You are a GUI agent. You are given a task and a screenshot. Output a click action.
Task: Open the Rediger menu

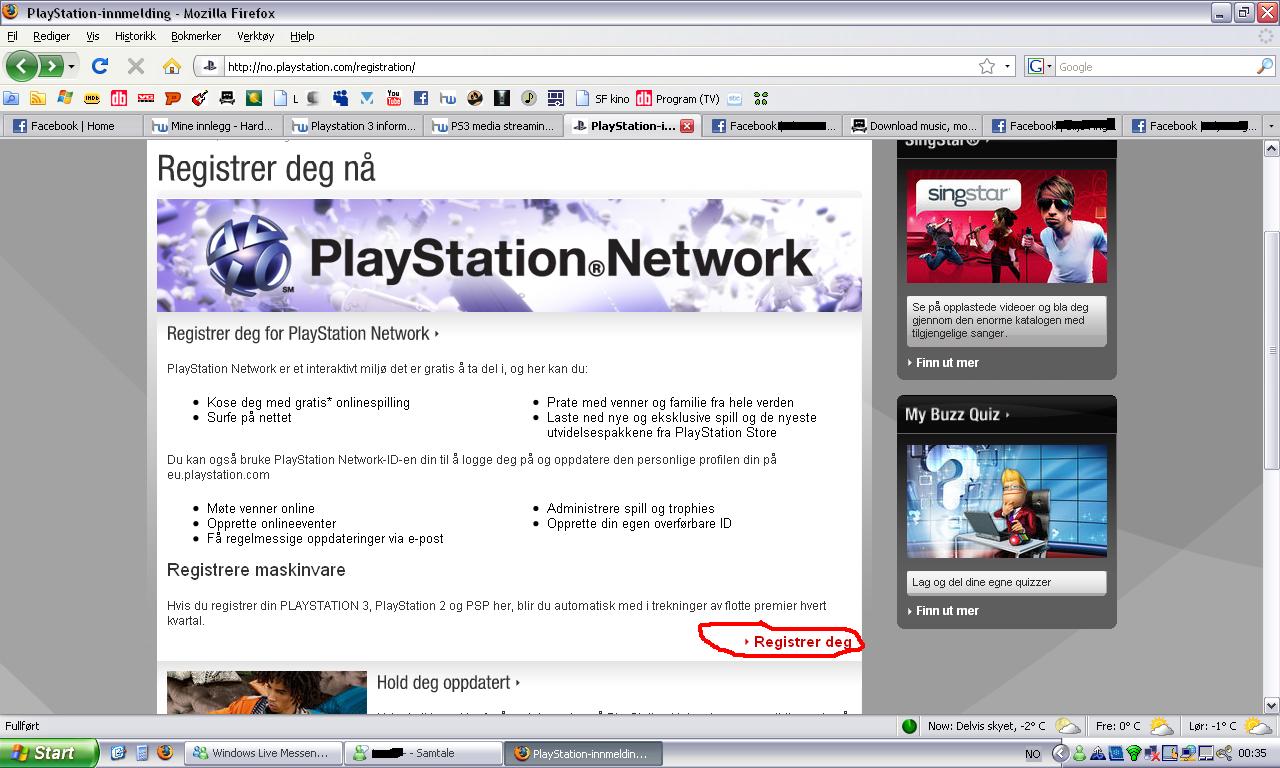(51, 36)
